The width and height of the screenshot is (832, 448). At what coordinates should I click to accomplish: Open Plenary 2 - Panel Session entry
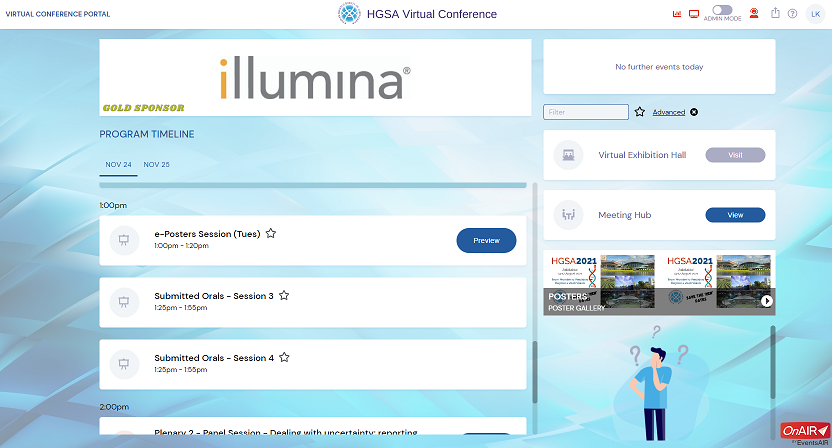point(313,426)
